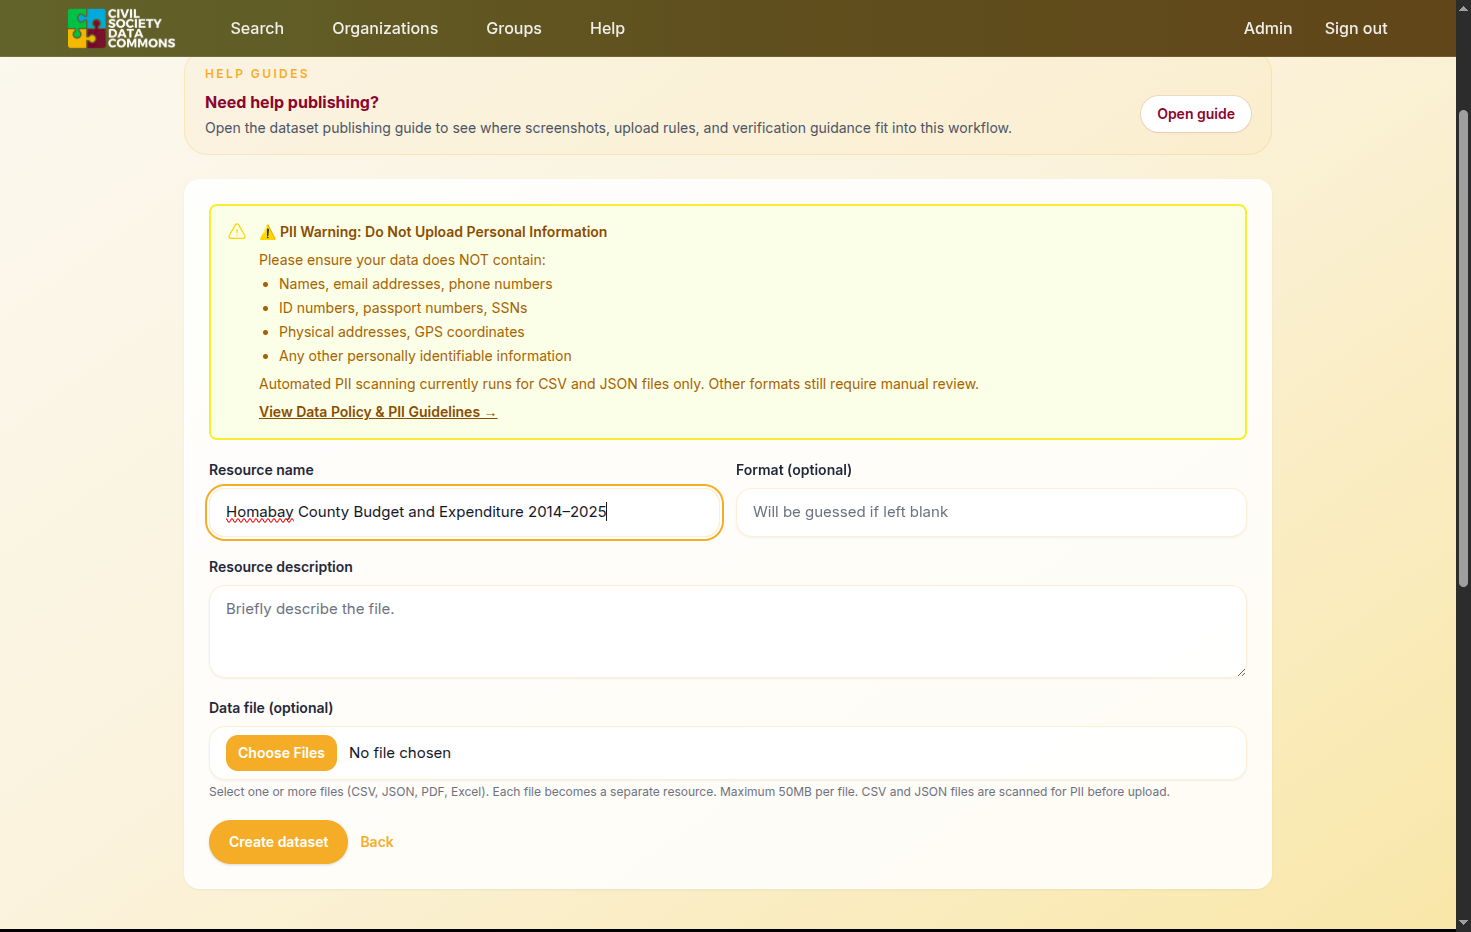
Task: Open the Groups nav item
Action: click(514, 28)
